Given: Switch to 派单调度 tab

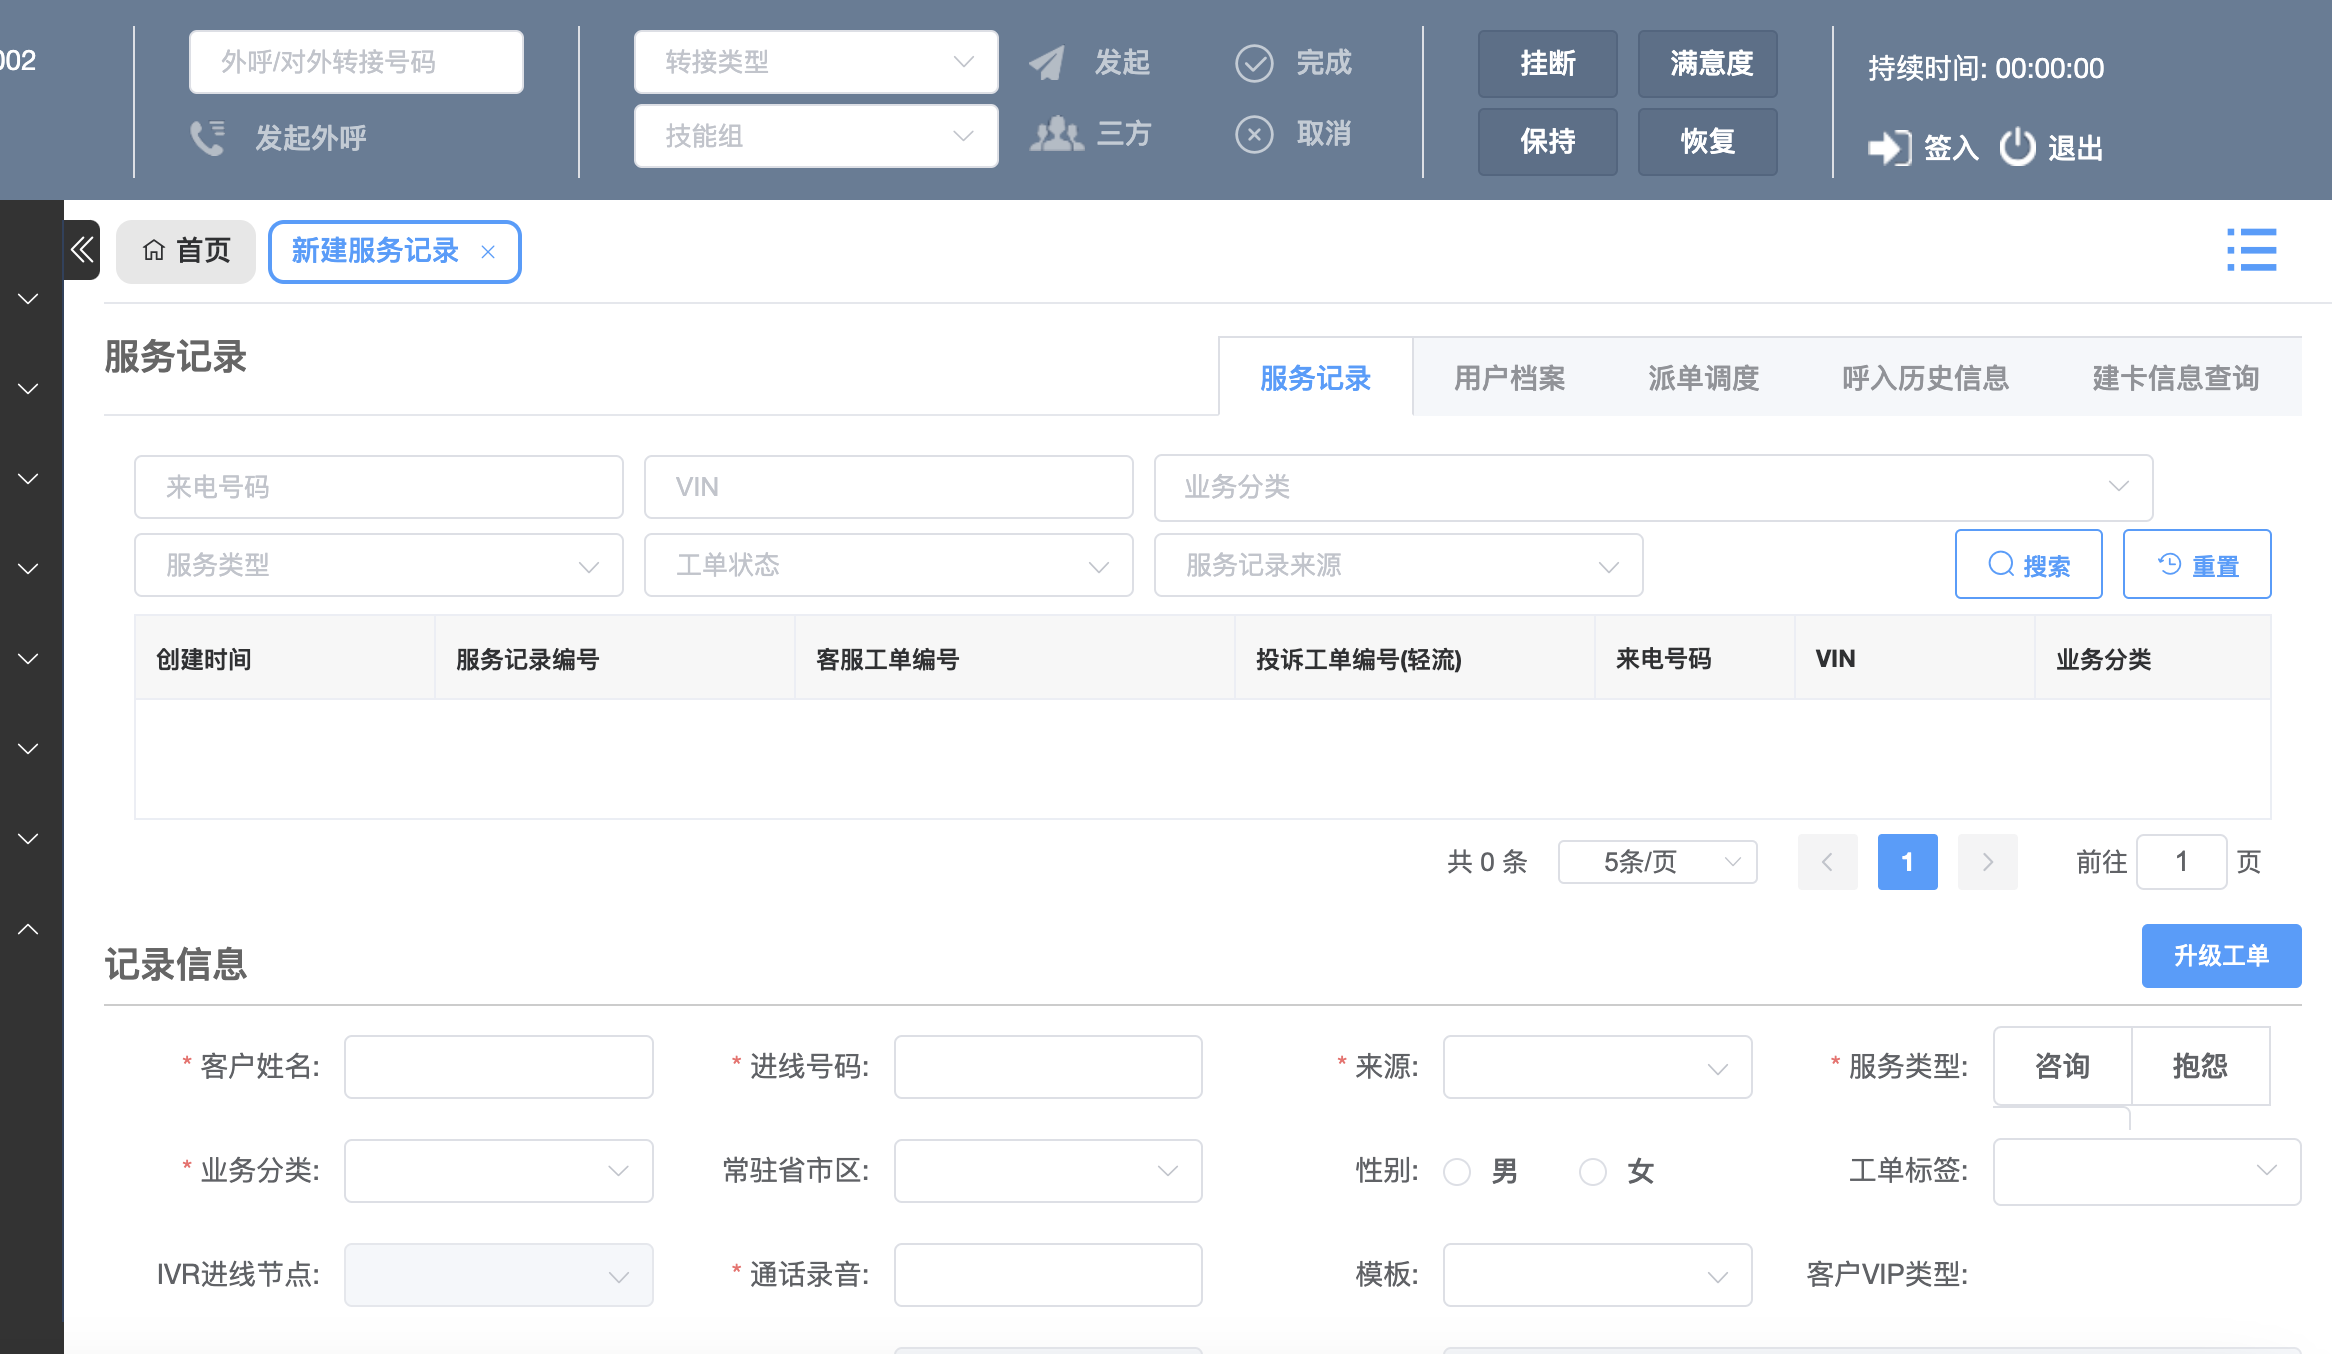Looking at the screenshot, I should (x=1703, y=378).
